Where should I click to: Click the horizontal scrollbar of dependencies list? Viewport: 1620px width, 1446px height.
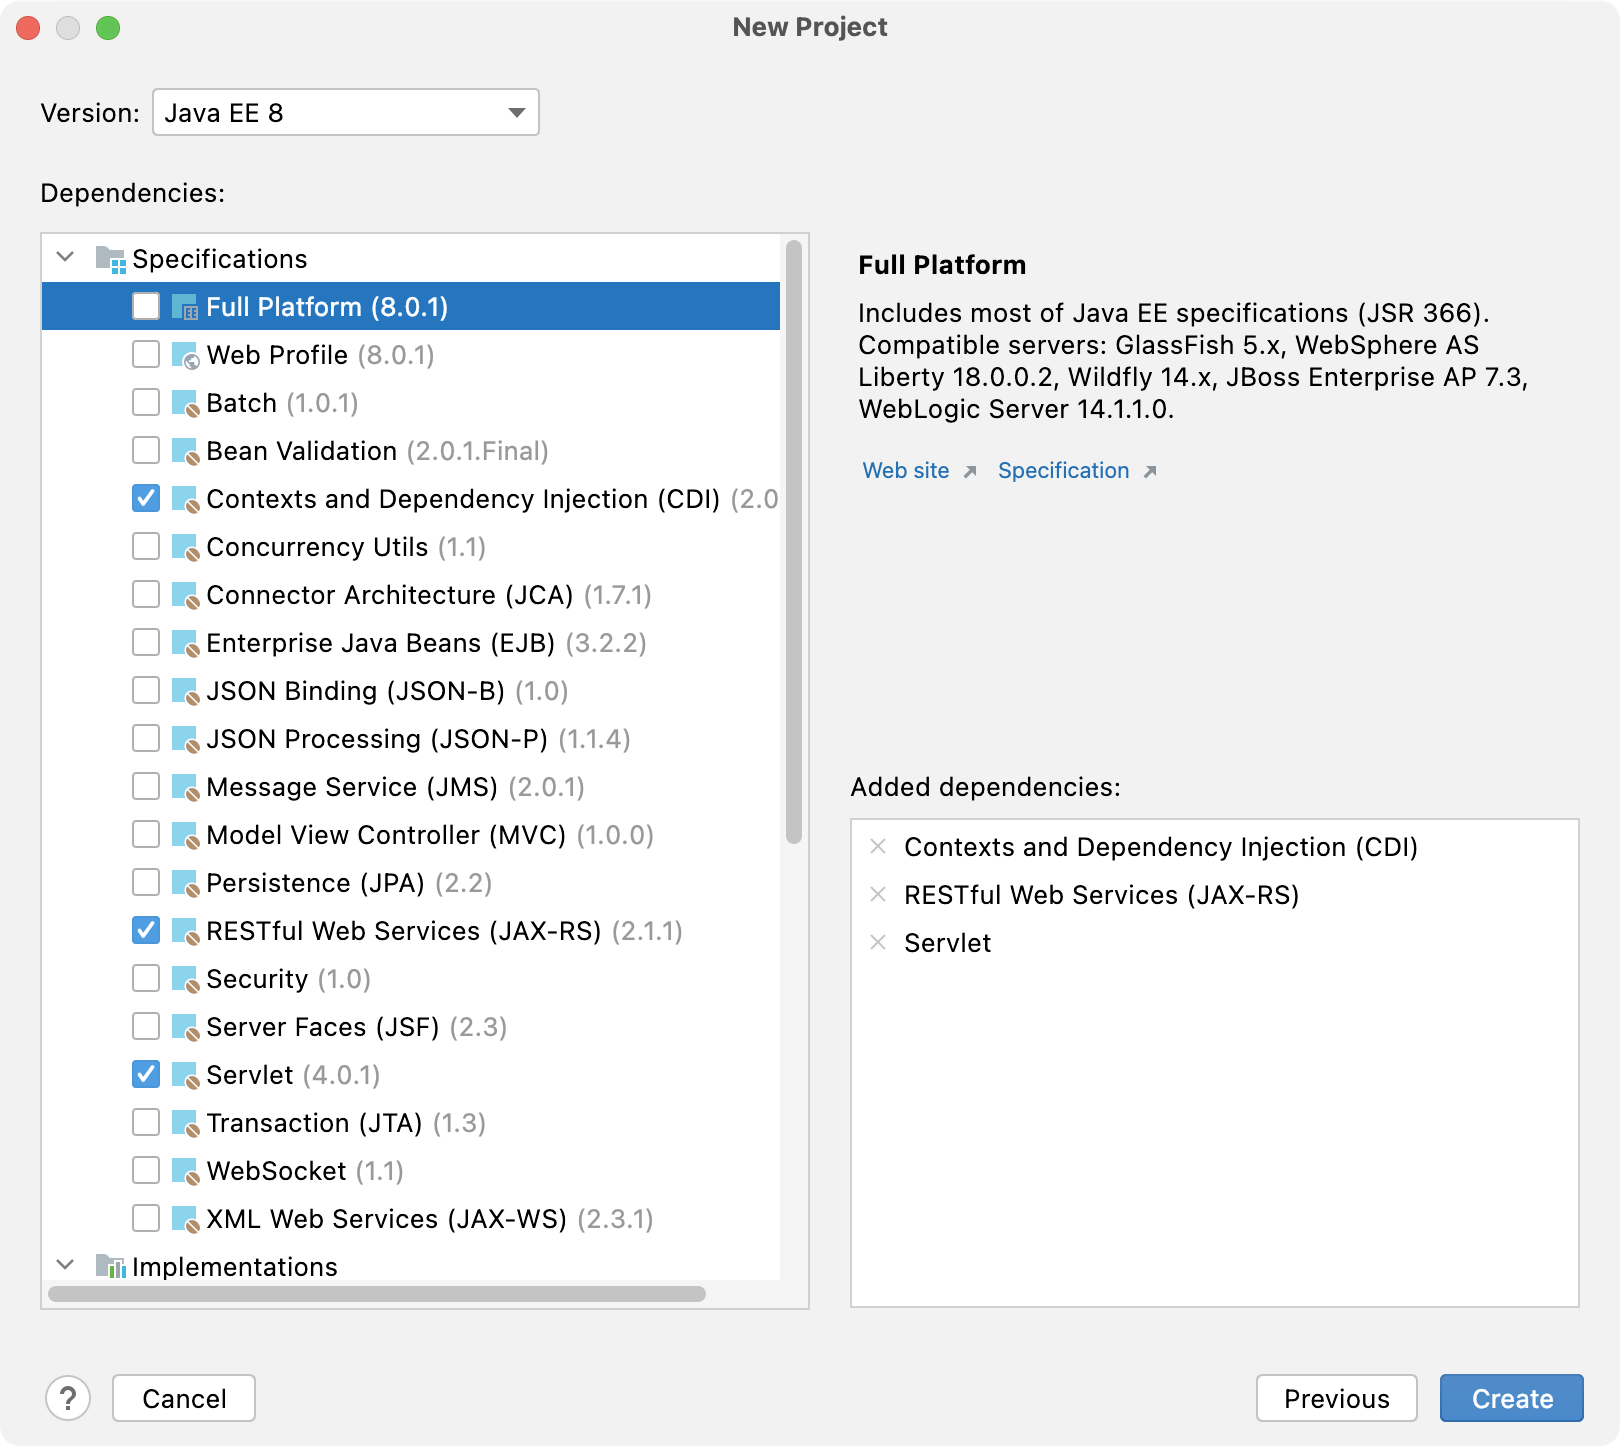point(377,1294)
